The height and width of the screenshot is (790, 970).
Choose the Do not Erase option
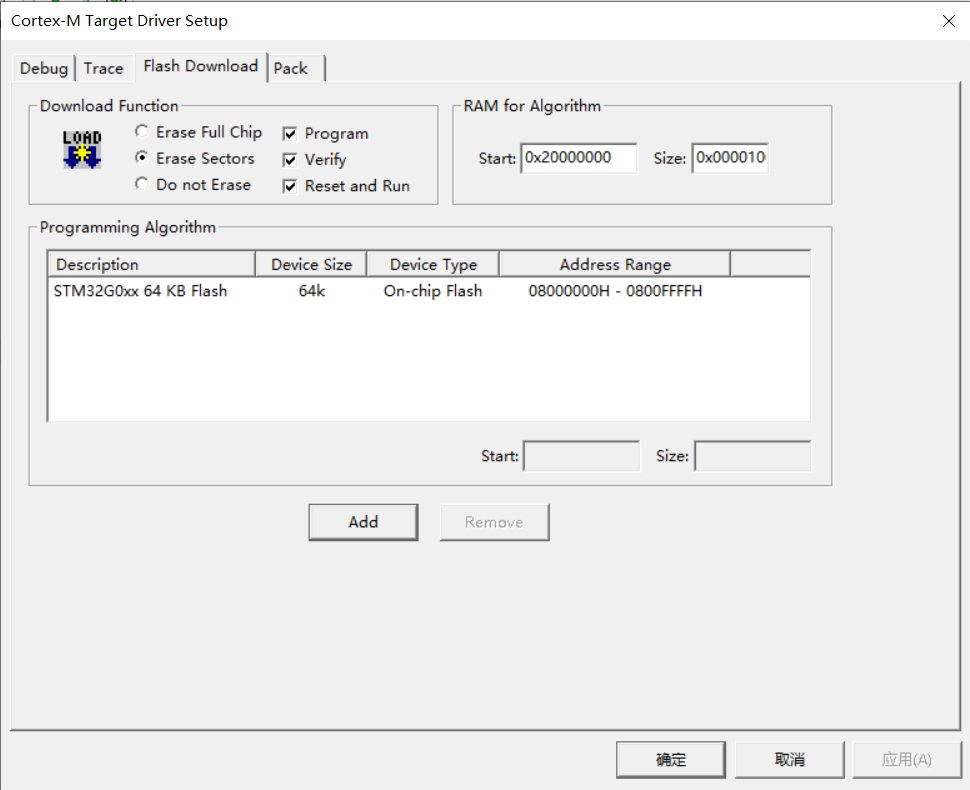coord(142,184)
